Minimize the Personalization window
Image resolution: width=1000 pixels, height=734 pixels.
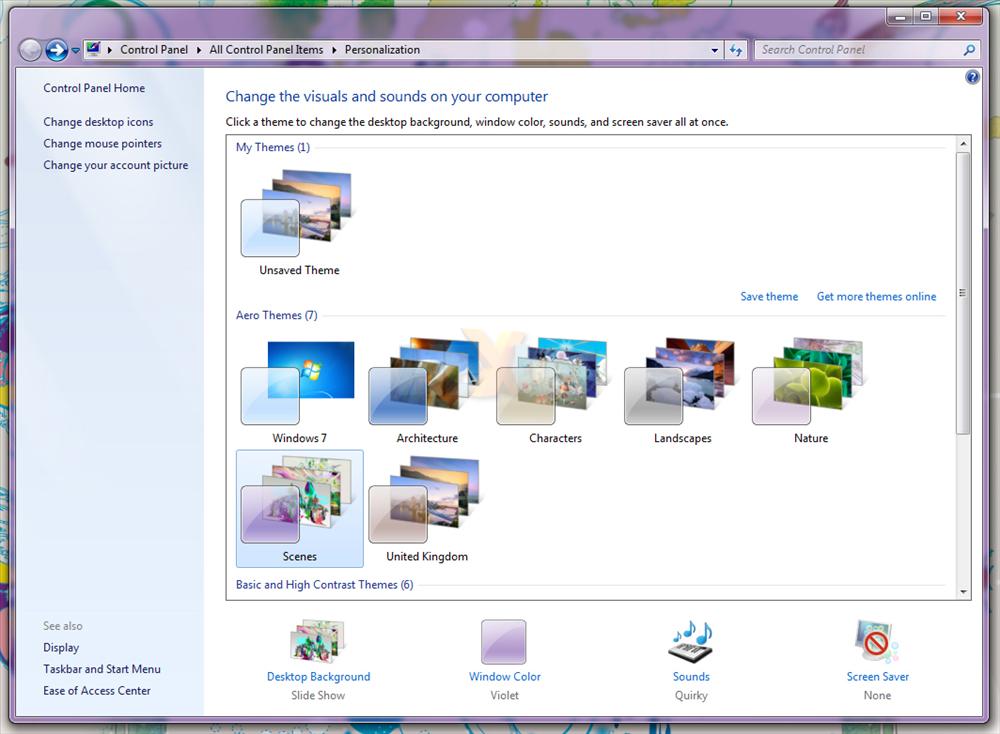(900, 17)
